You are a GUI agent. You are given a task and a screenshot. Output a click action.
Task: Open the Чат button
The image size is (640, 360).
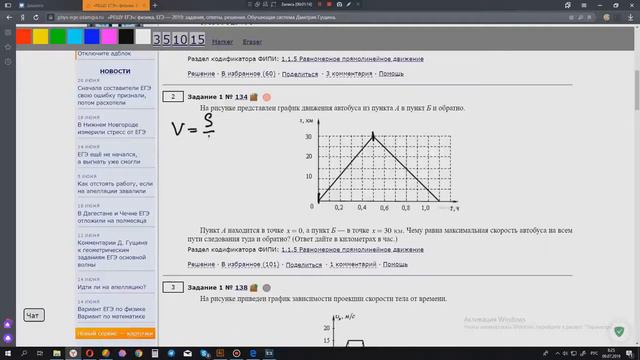click(x=34, y=316)
